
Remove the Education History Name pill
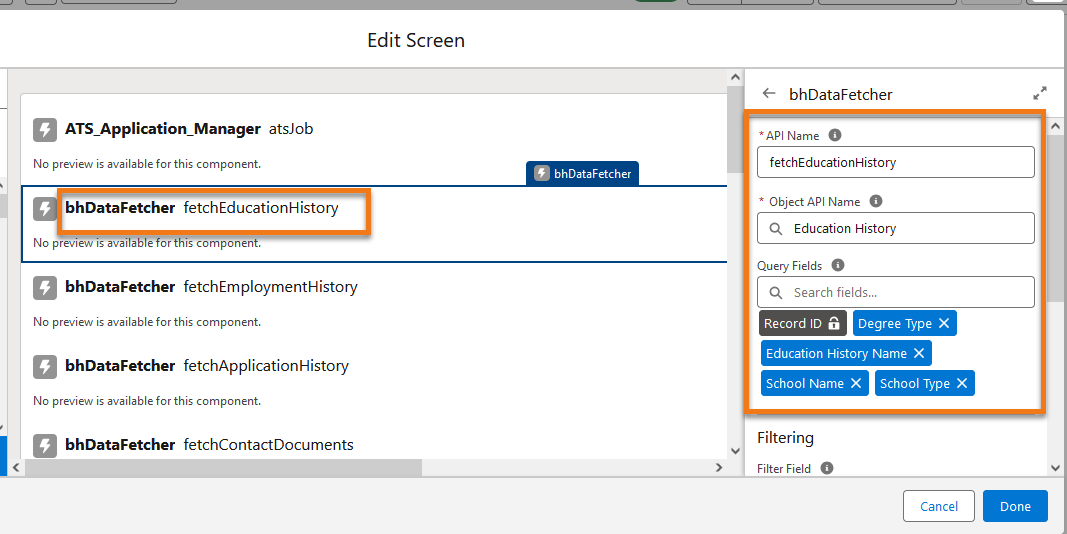click(x=918, y=353)
